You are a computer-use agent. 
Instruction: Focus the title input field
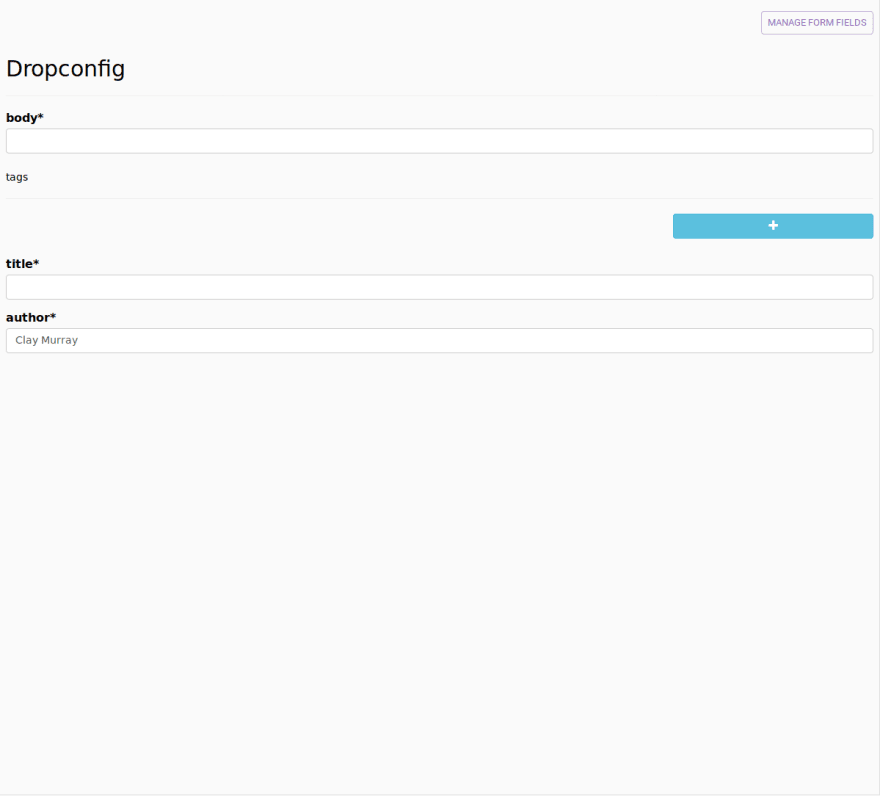(439, 287)
